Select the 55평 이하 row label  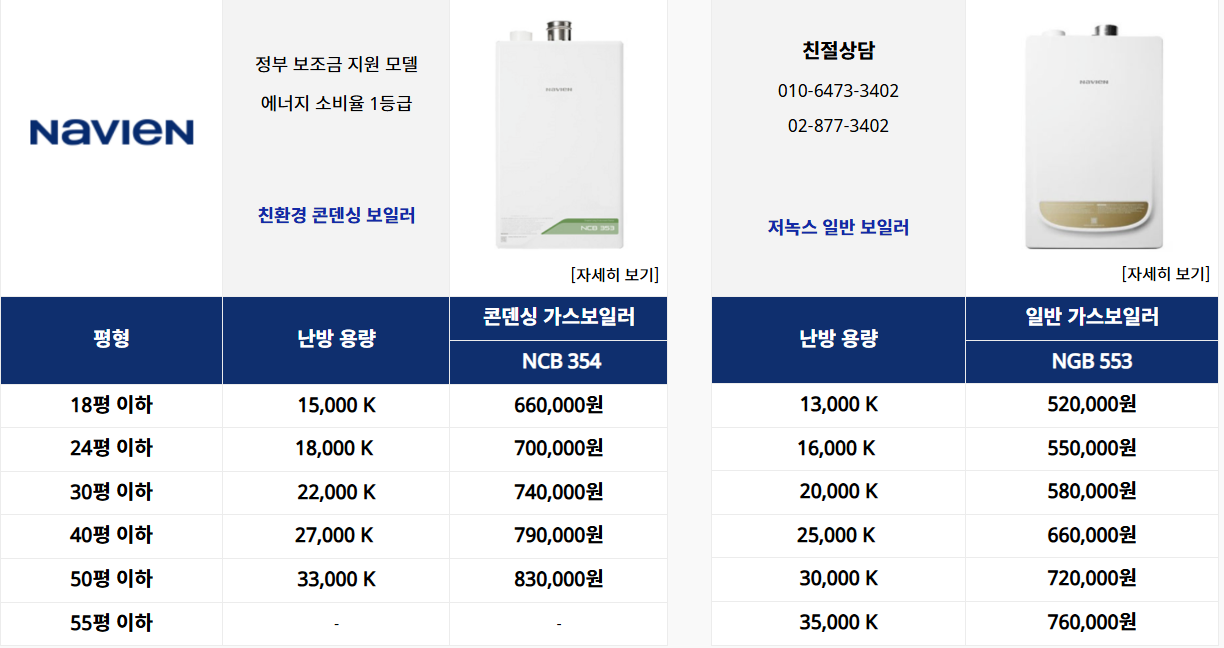click(111, 623)
